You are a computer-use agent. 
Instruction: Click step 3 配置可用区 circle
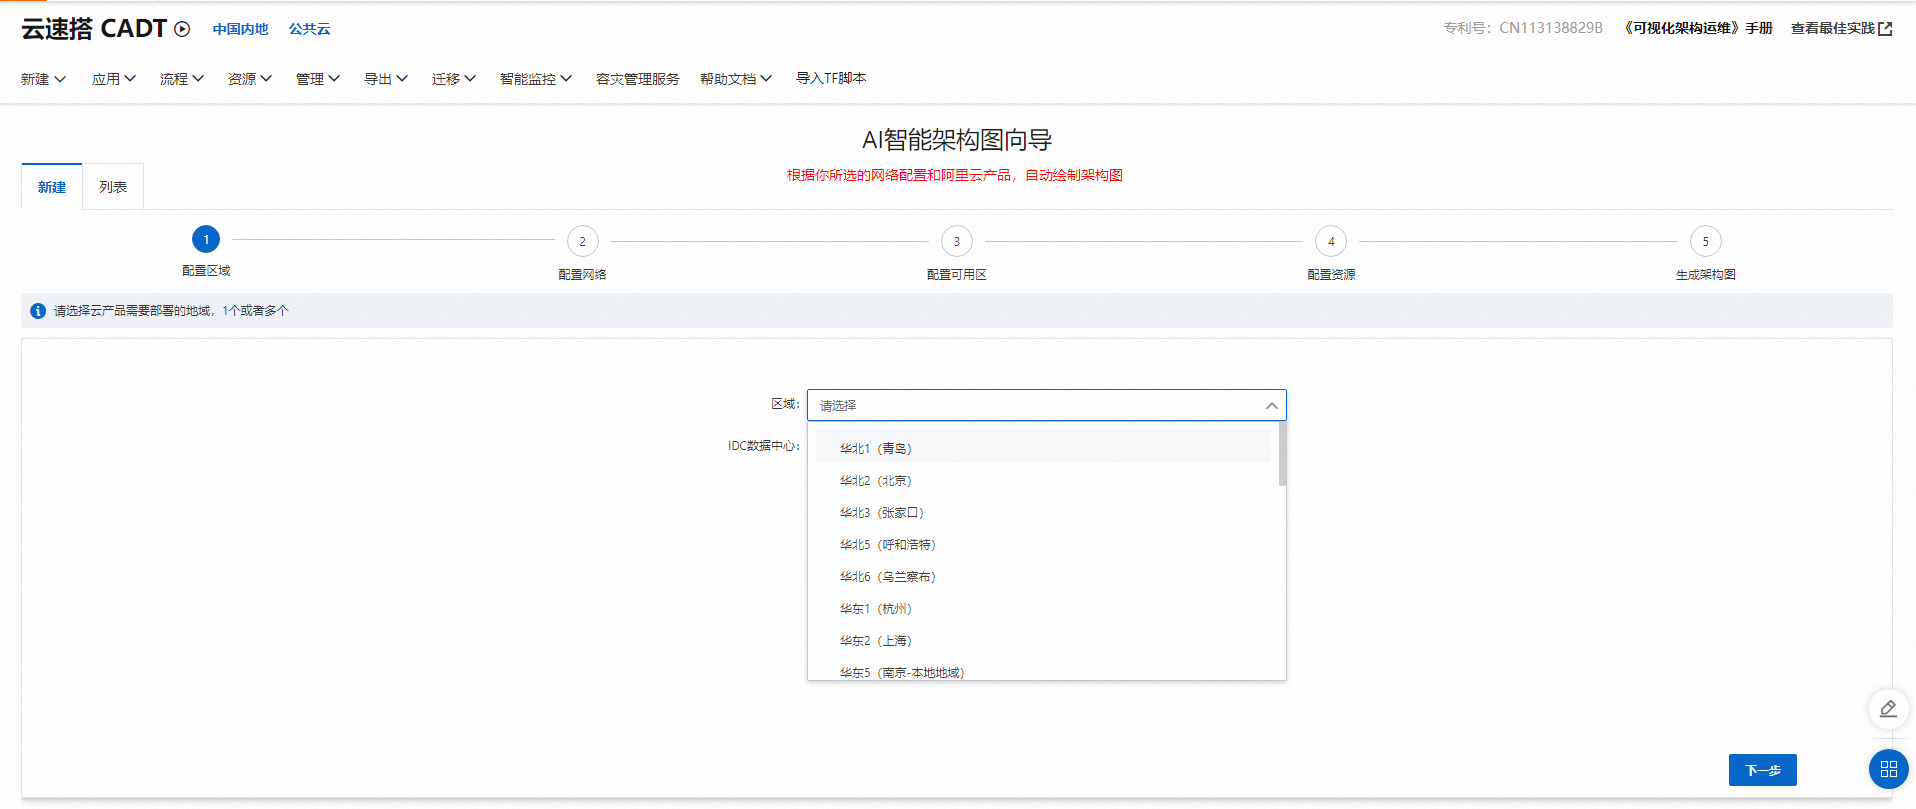point(956,241)
